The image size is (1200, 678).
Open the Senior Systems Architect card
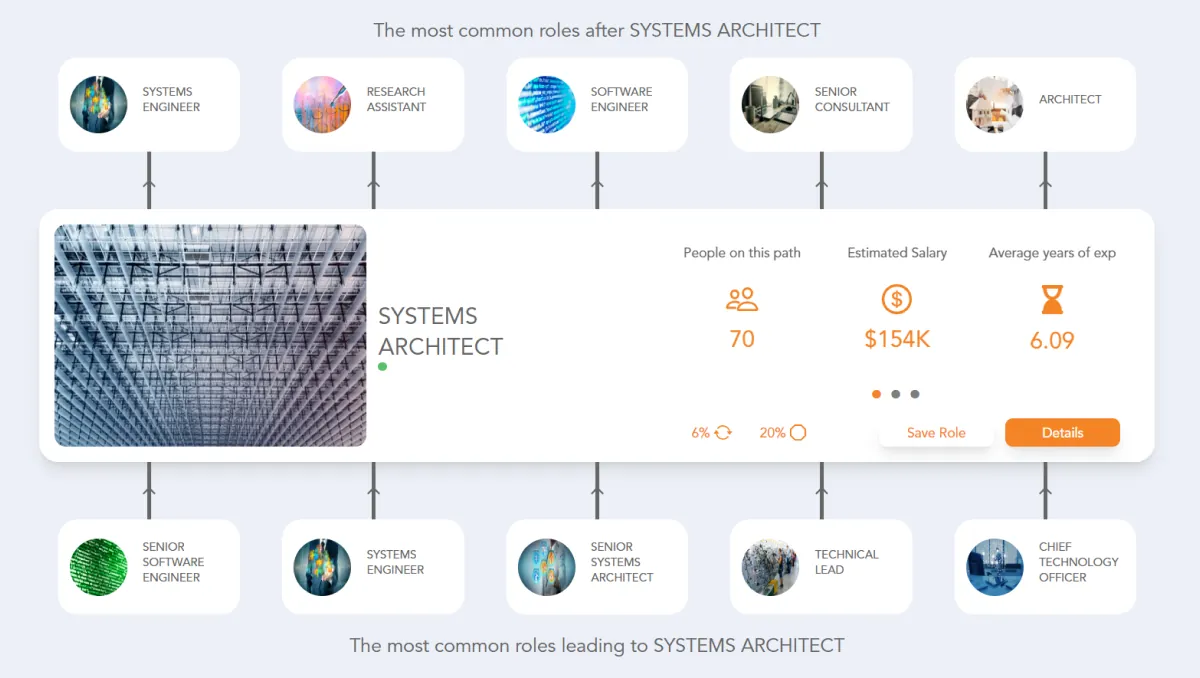[597, 567]
